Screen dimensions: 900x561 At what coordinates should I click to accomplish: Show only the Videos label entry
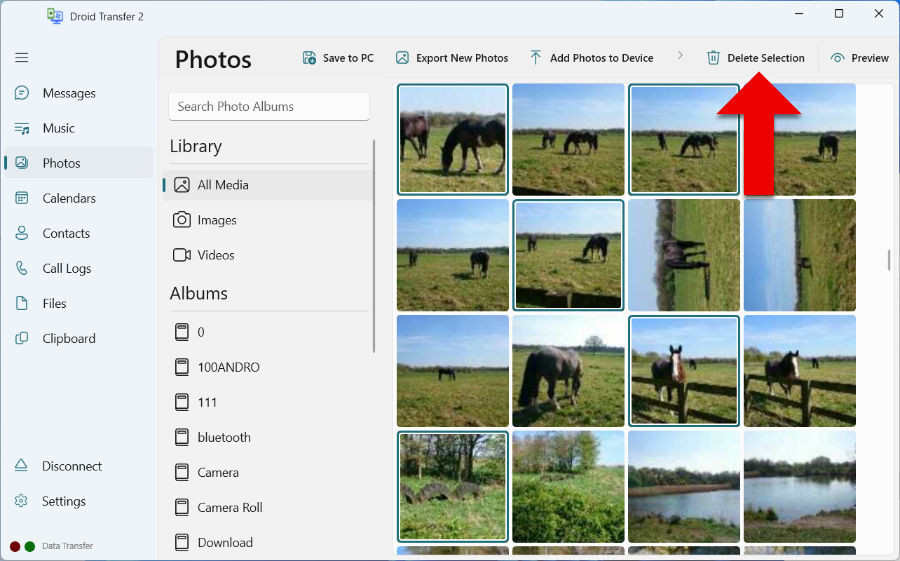pyautogui.click(x=216, y=255)
